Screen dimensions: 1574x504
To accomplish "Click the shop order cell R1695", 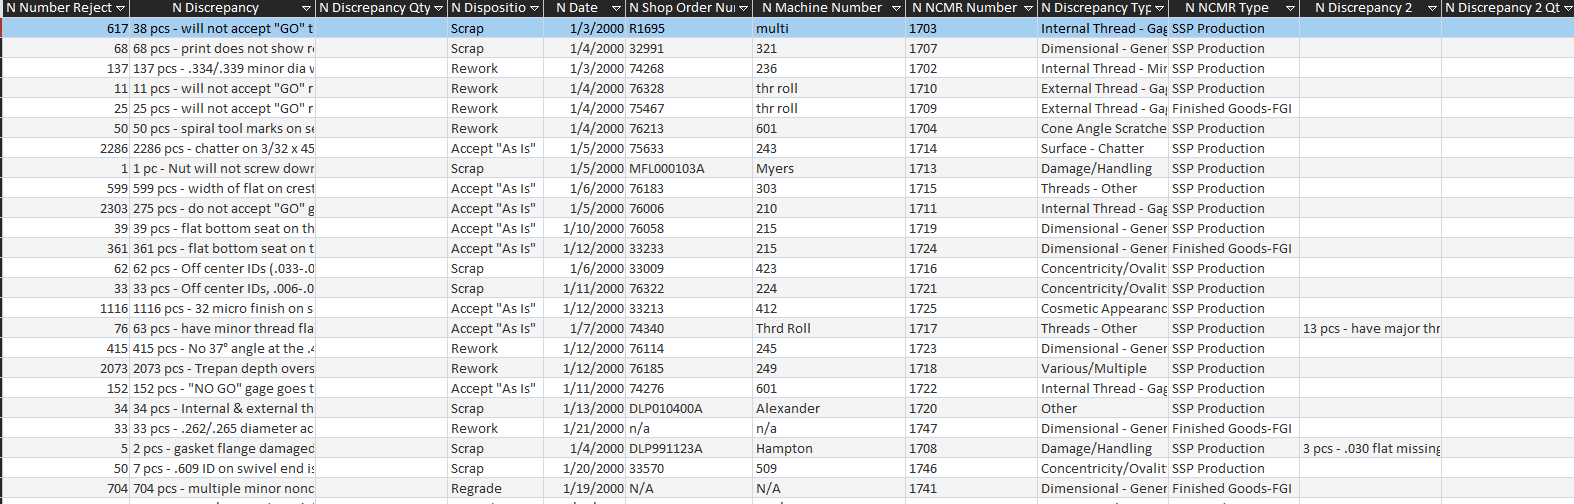I will tap(647, 29).
